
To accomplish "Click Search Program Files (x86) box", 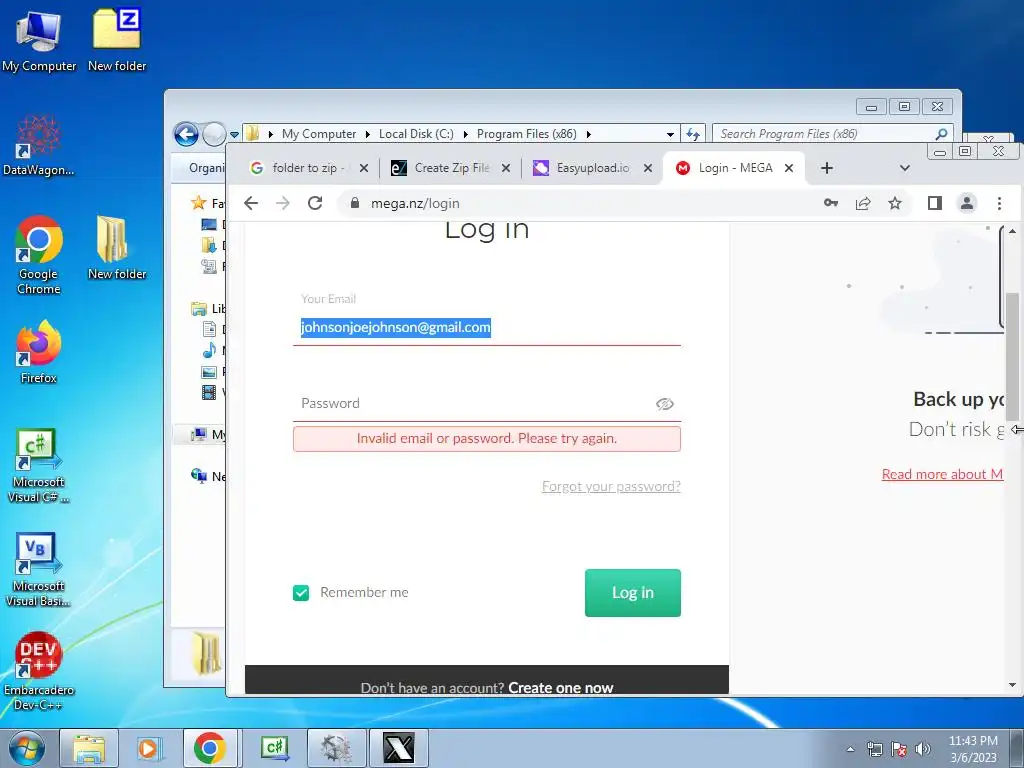I will 823,134.
